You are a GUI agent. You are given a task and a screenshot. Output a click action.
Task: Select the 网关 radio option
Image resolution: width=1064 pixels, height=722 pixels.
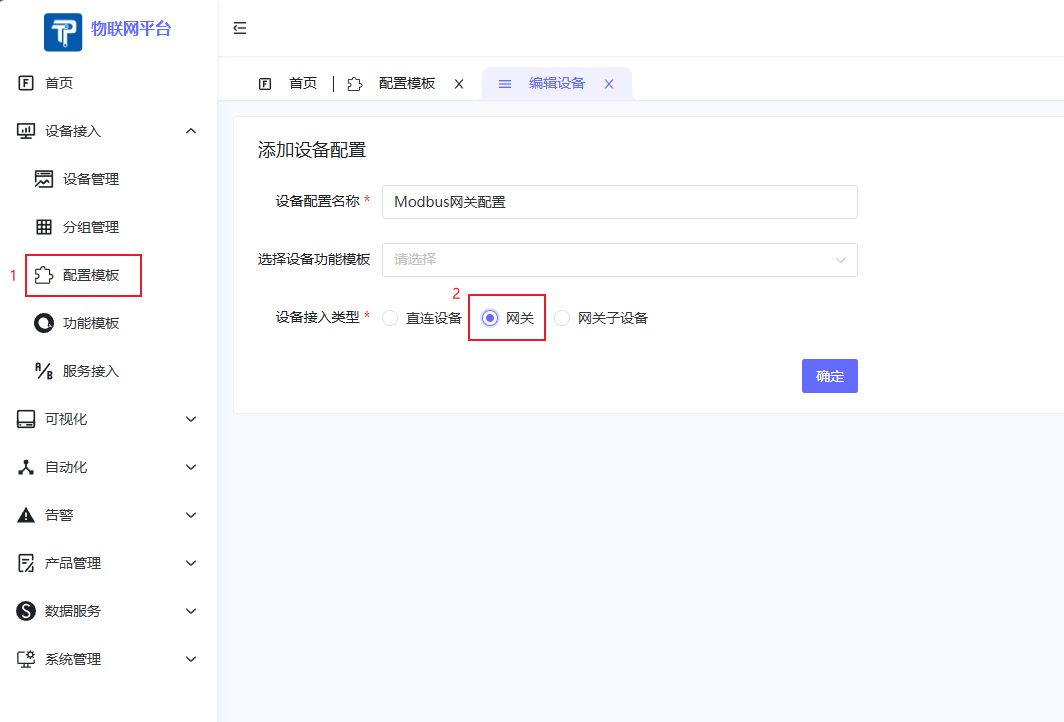point(490,318)
